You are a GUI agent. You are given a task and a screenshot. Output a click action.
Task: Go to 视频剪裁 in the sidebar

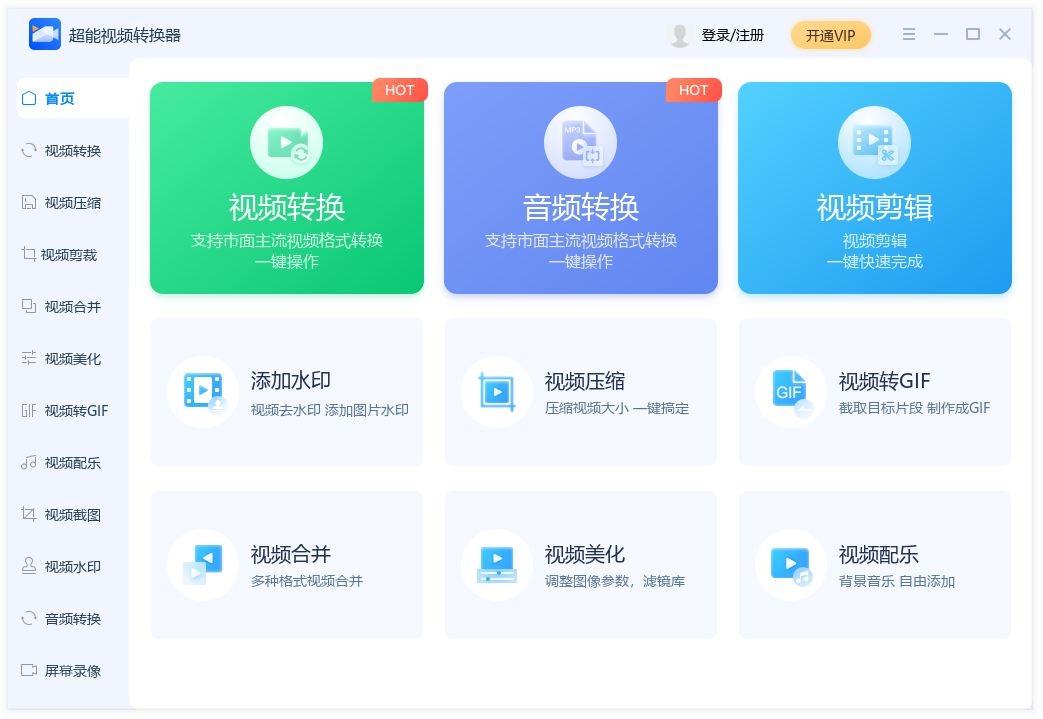68,255
